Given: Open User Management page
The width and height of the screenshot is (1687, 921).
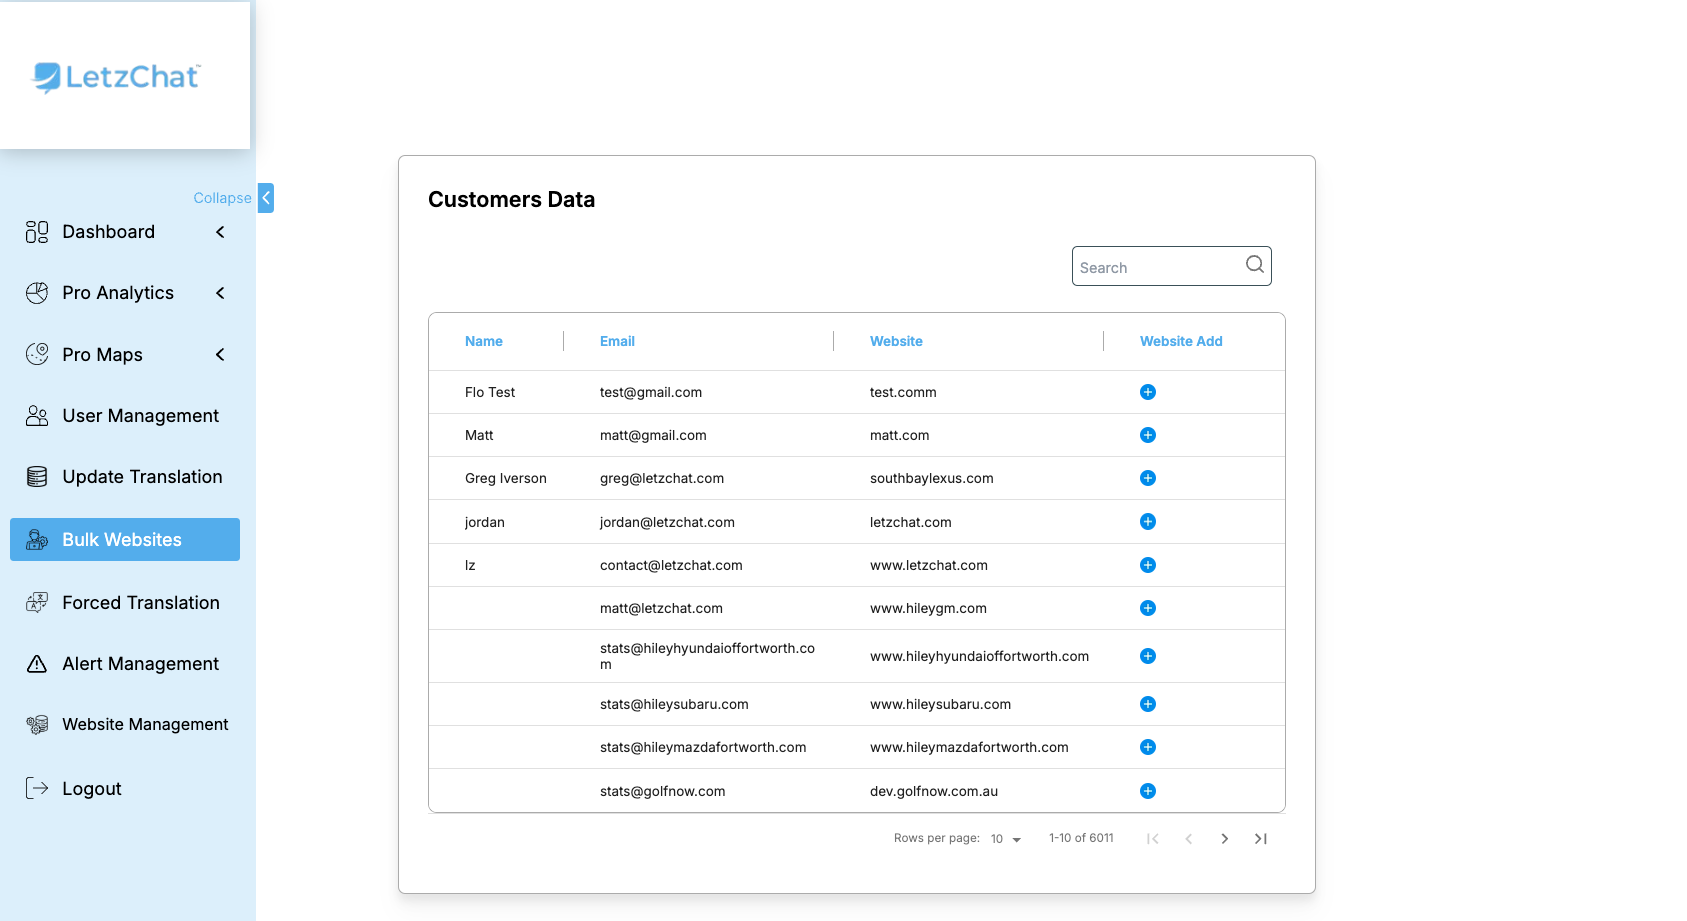Looking at the screenshot, I should pos(140,416).
